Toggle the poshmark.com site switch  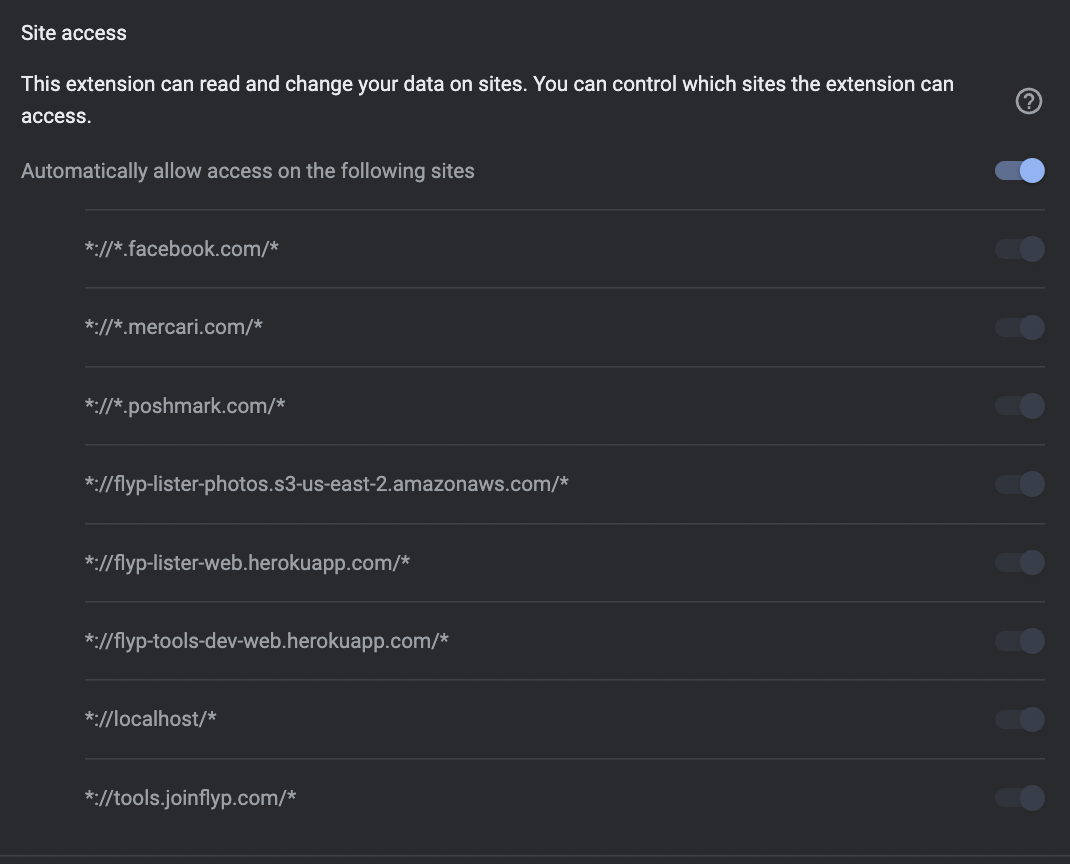tap(1020, 406)
